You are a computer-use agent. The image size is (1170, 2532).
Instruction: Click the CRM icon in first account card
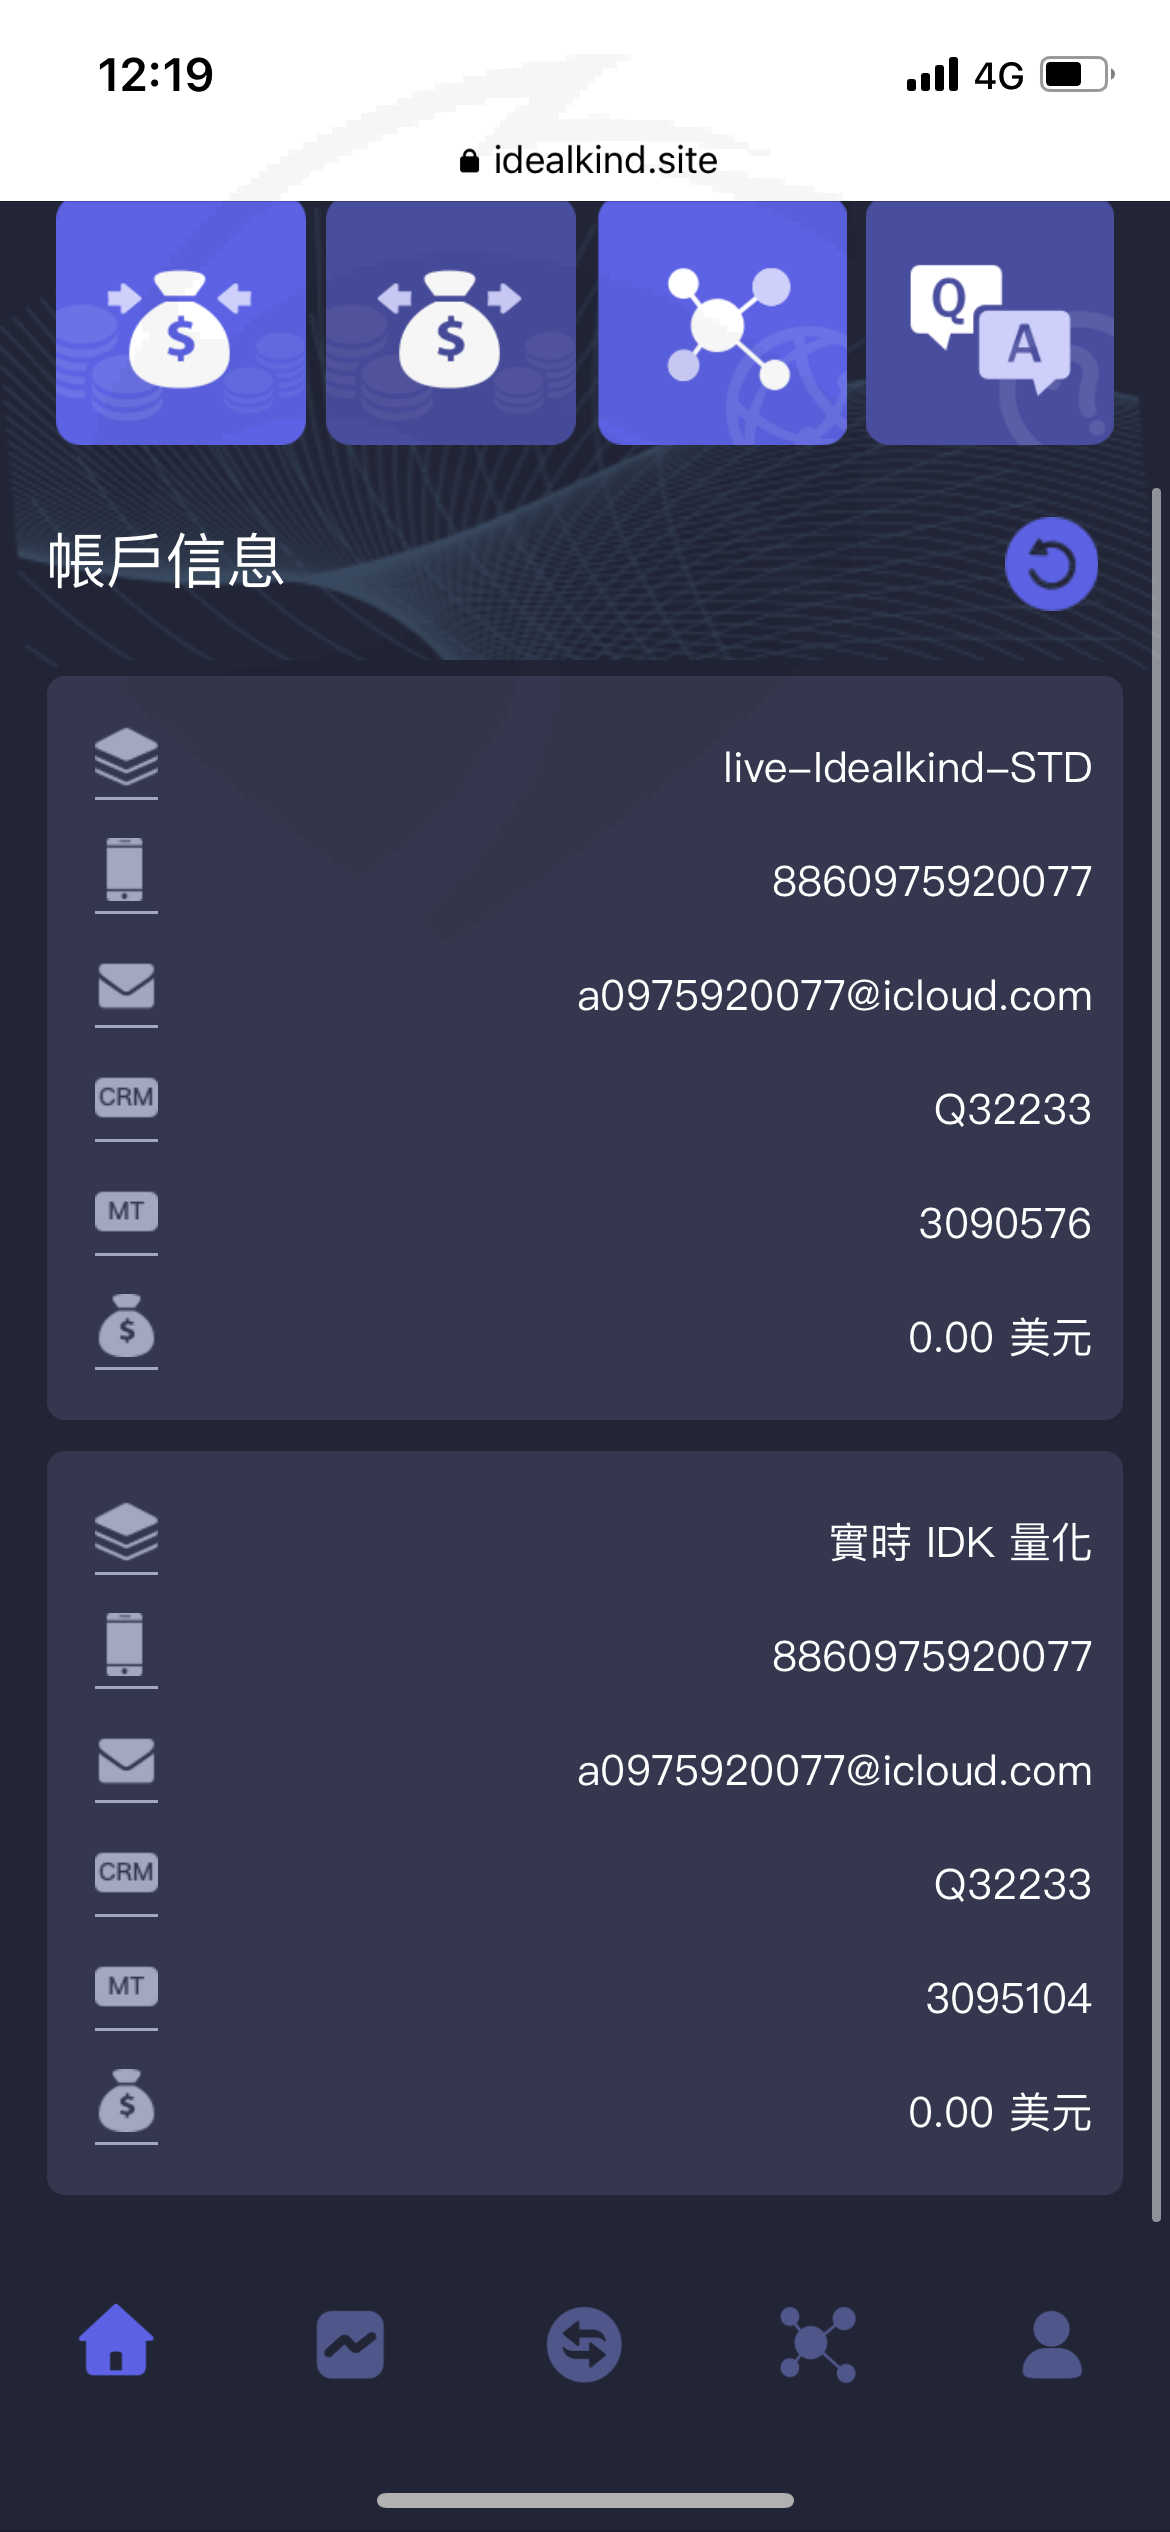126,1097
